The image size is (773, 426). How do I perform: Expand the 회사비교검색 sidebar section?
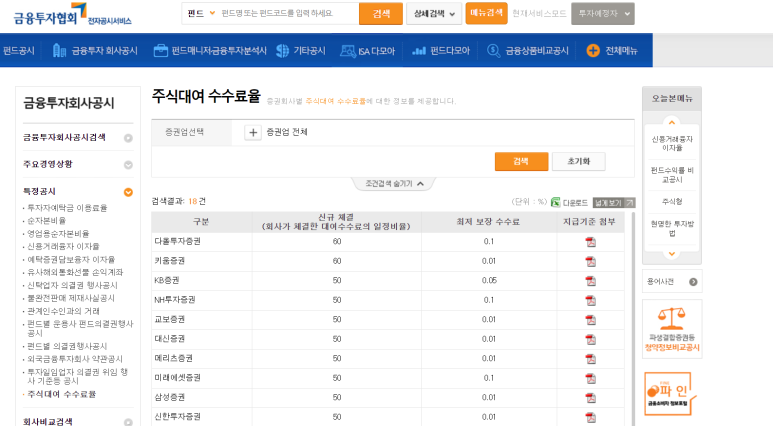point(128,422)
